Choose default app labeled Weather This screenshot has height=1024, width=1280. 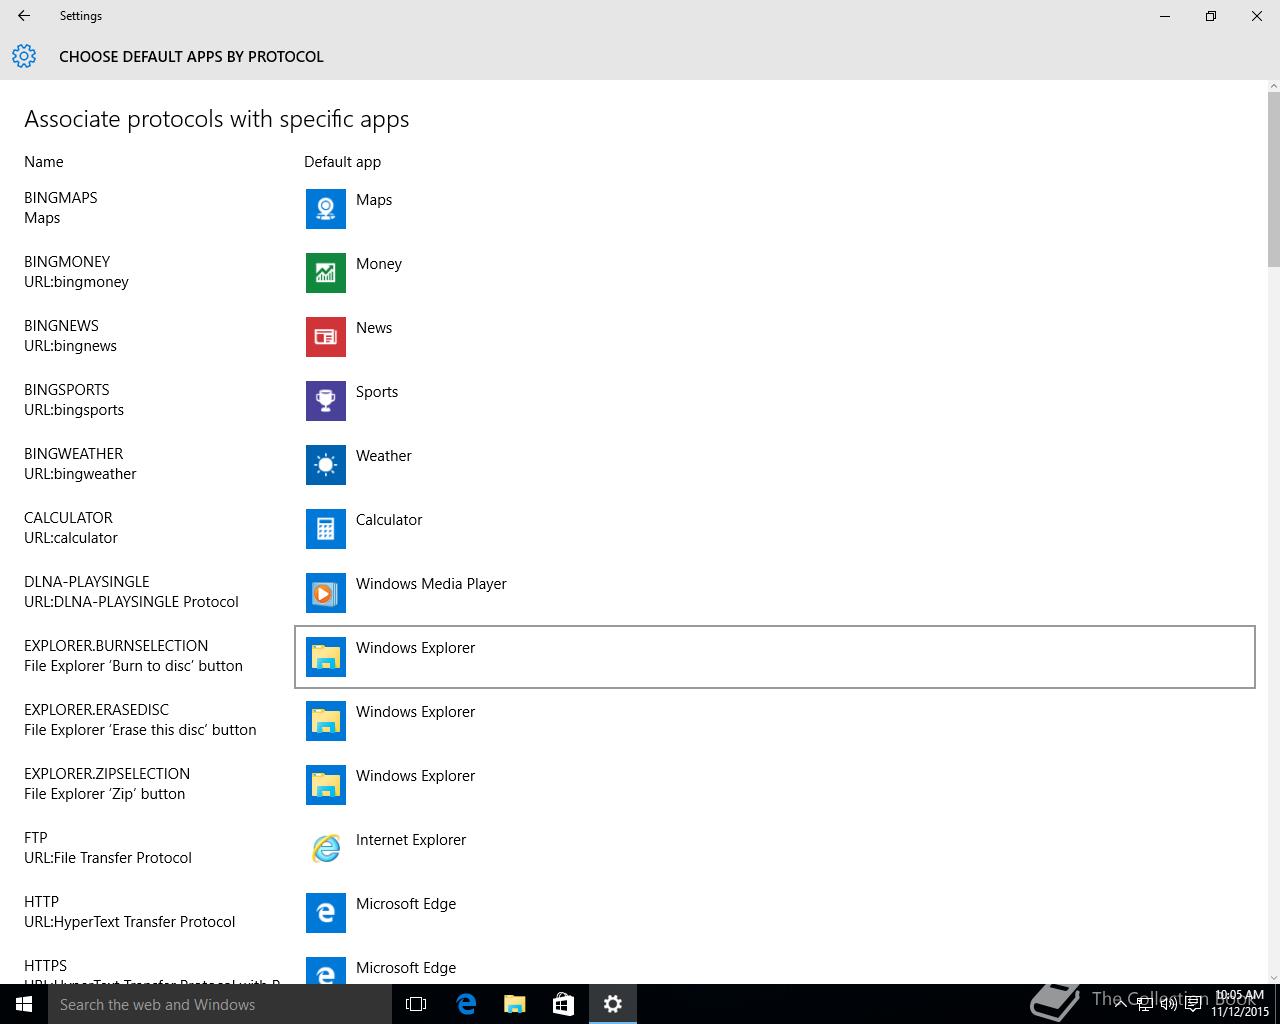(x=384, y=456)
